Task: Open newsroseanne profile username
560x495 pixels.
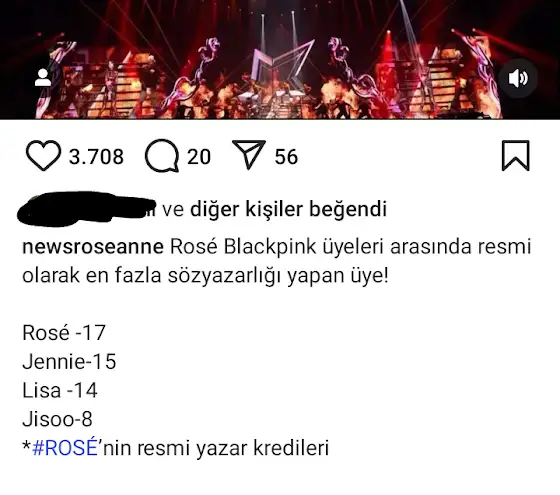Action: point(93,247)
